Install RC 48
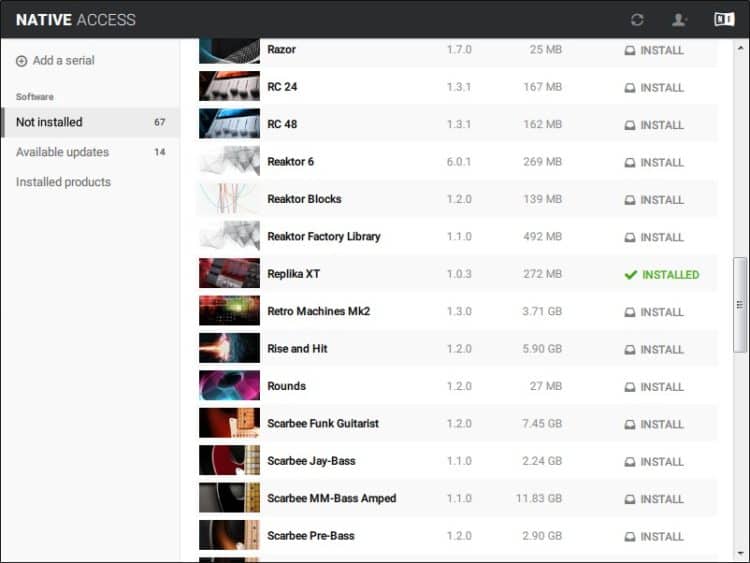 click(x=654, y=125)
